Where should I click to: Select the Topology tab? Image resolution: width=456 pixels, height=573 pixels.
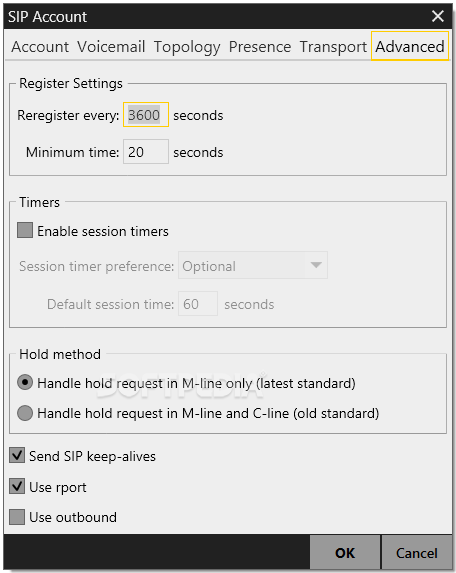[x=187, y=47]
